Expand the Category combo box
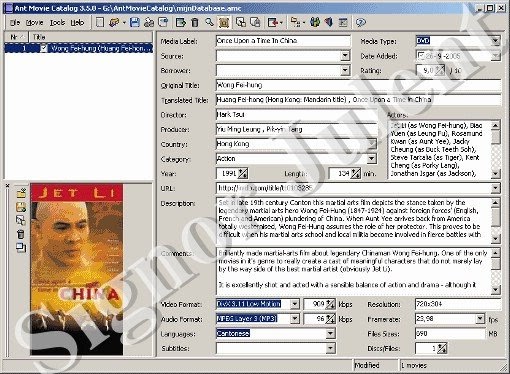 tap(372, 159)
